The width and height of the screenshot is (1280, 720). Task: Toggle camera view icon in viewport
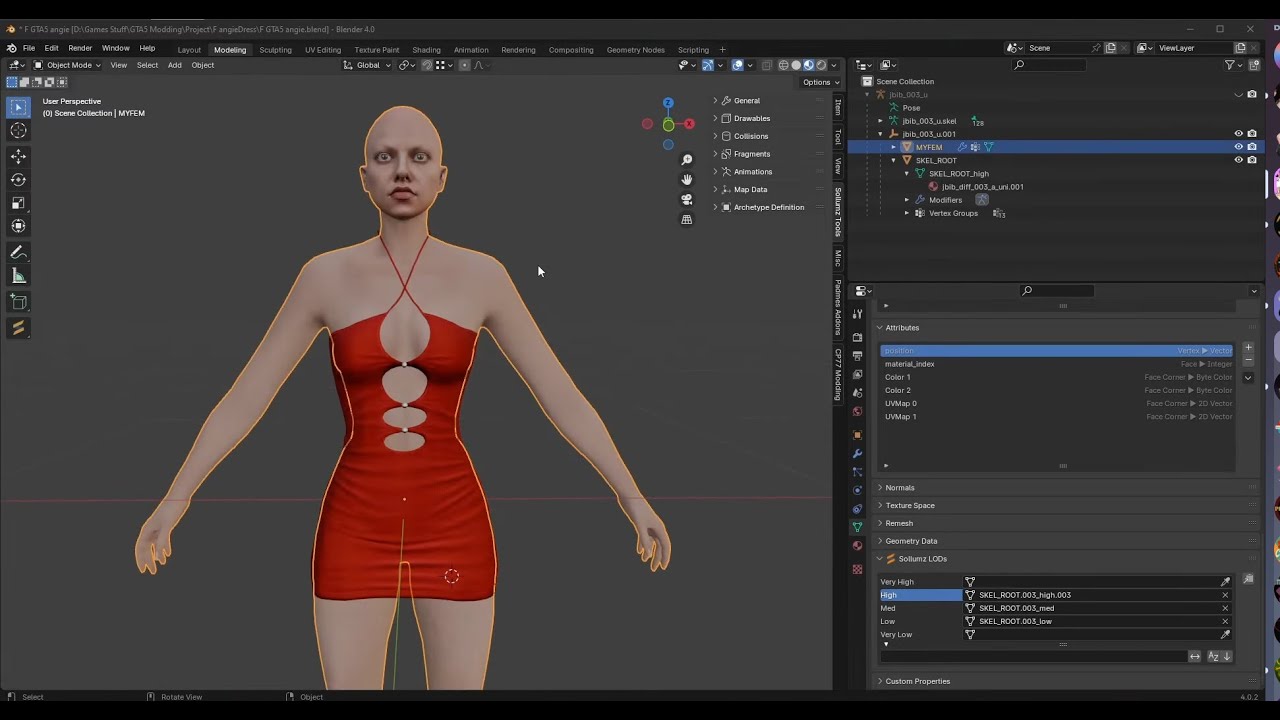pyautogui.click(x=686, y=200)
